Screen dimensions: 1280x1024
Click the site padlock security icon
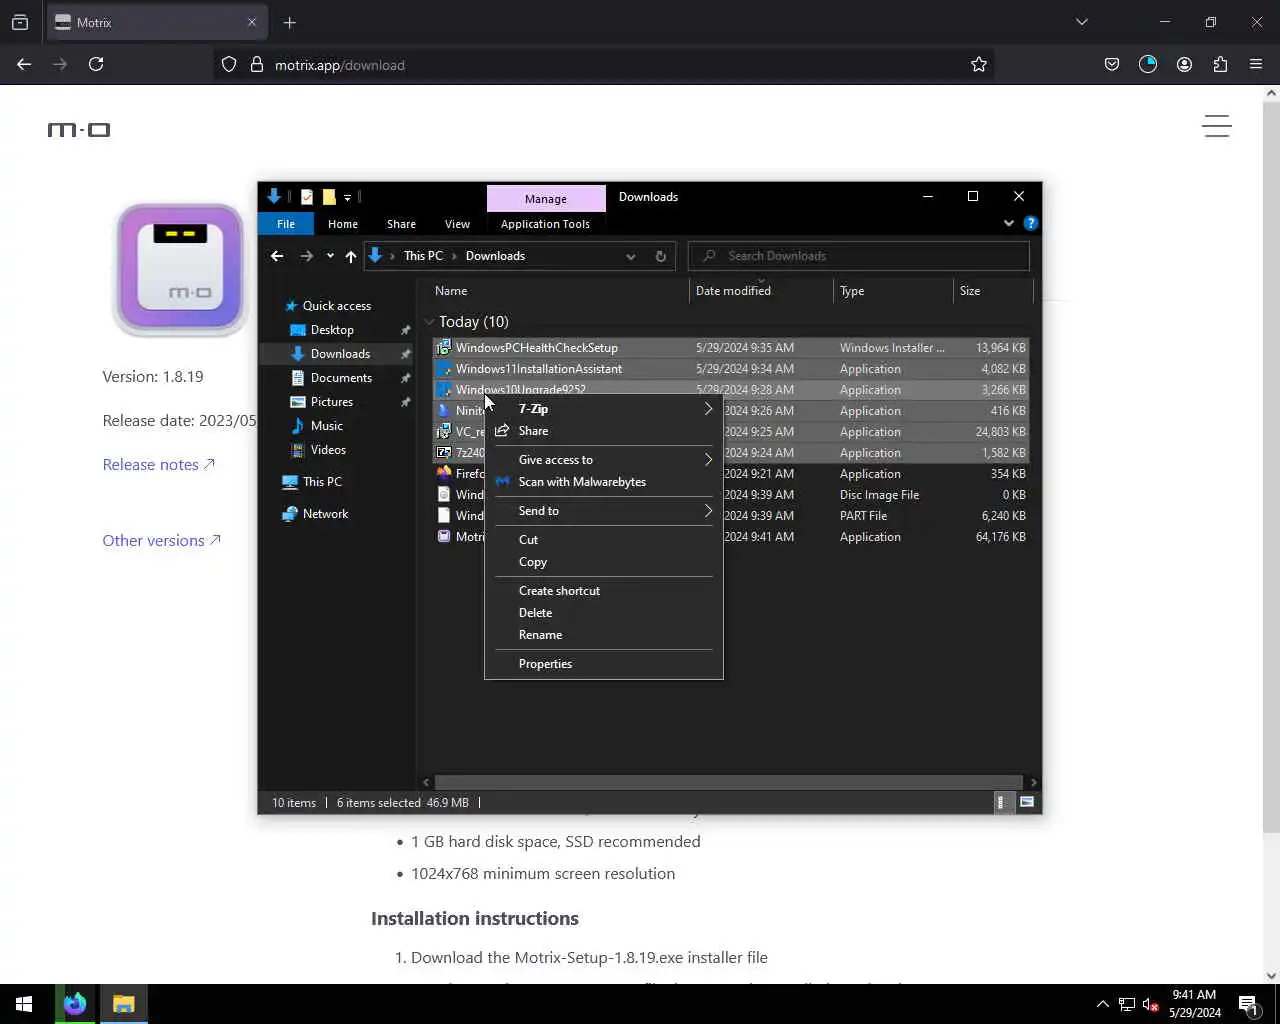point(256,64)
